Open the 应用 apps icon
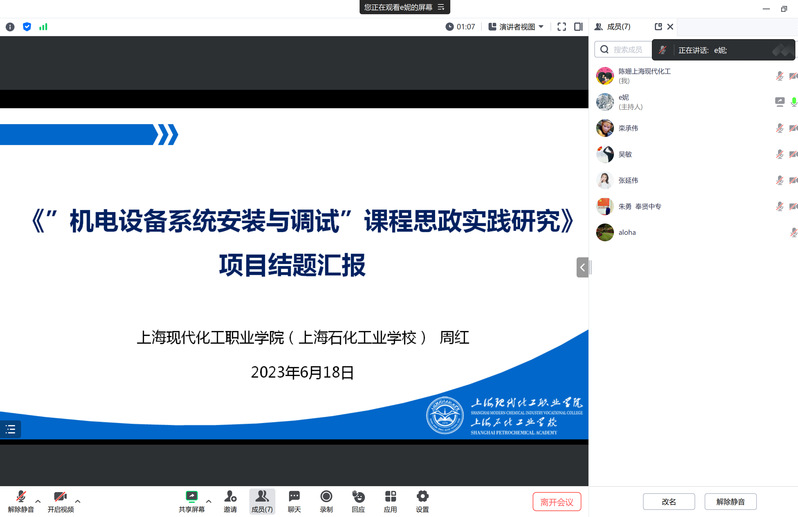This screenshot has height=517, width=798. 390,501
